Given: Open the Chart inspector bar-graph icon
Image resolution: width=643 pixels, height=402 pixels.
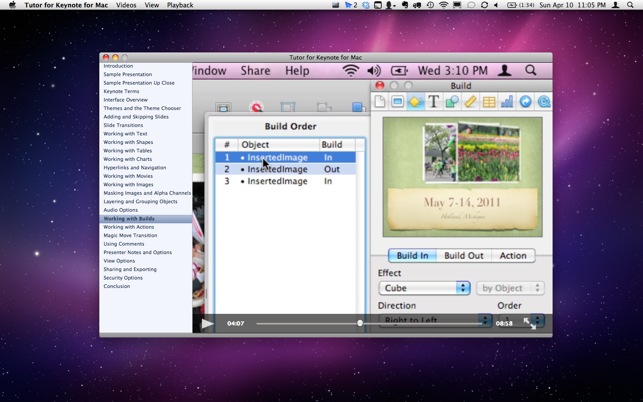Looking at the screenshot, I should pyautogui.click(x=507, y=102).
